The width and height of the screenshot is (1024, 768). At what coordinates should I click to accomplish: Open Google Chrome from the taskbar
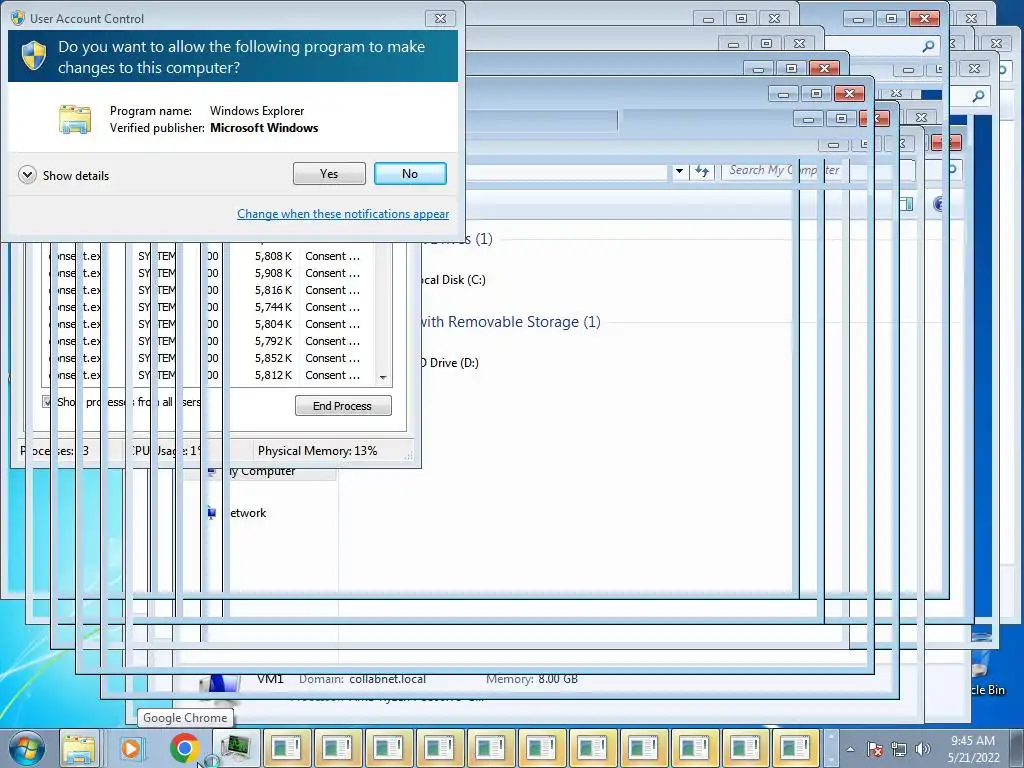tap(184, 748)
